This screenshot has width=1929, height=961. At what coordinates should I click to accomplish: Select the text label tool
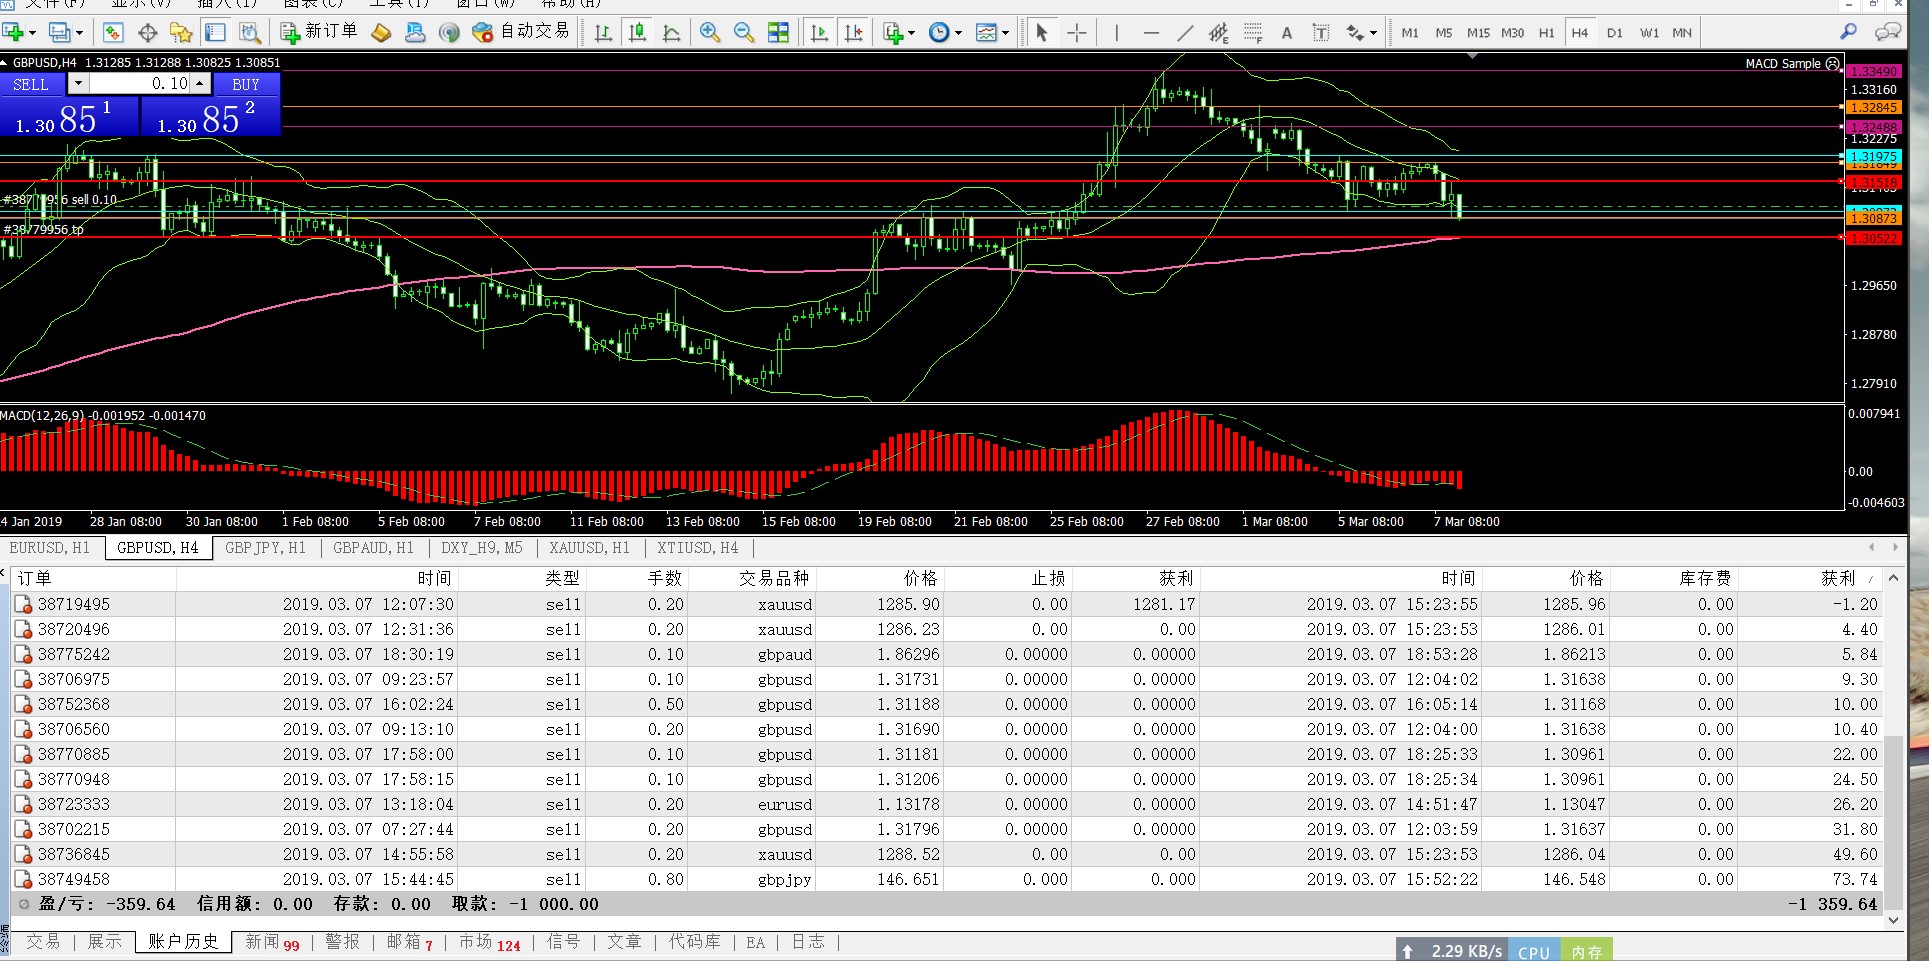(1321, 32)
